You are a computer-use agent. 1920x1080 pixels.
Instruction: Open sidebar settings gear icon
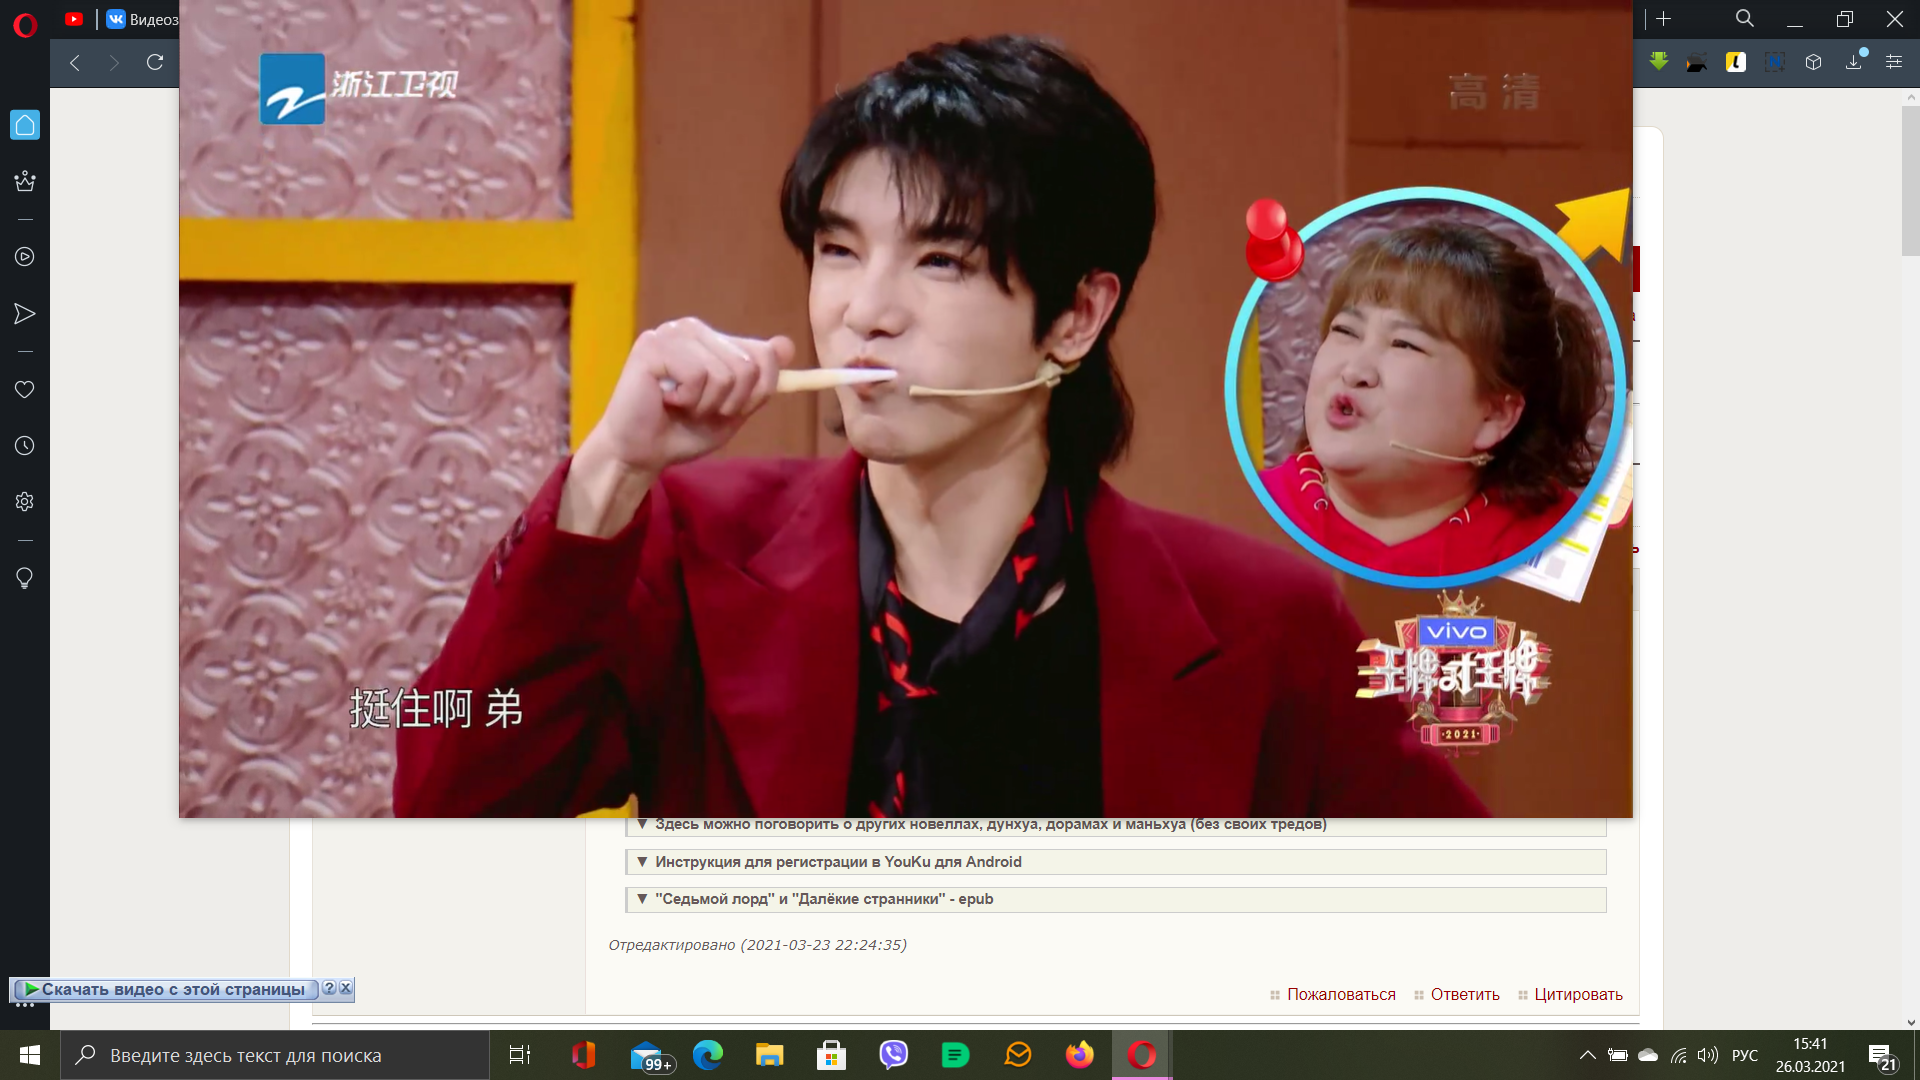25,502
